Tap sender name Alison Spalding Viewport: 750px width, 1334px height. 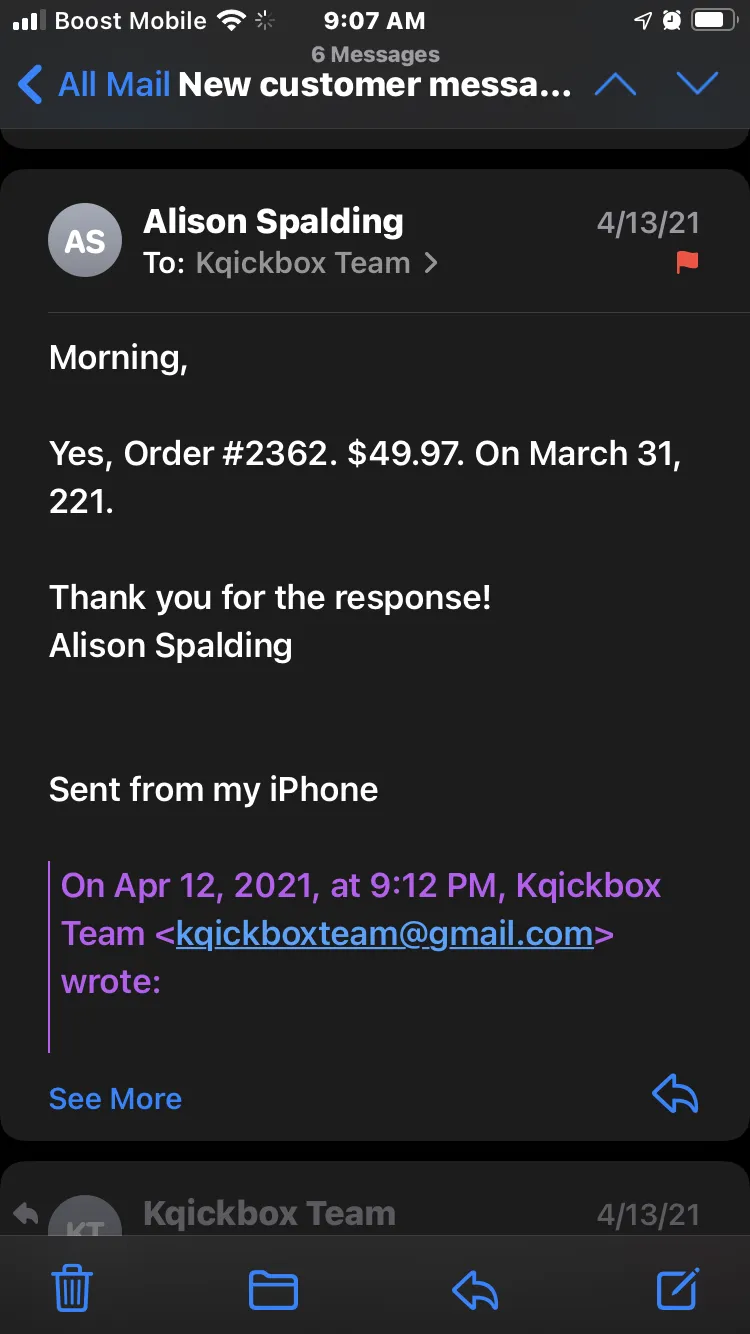[273, 221]
